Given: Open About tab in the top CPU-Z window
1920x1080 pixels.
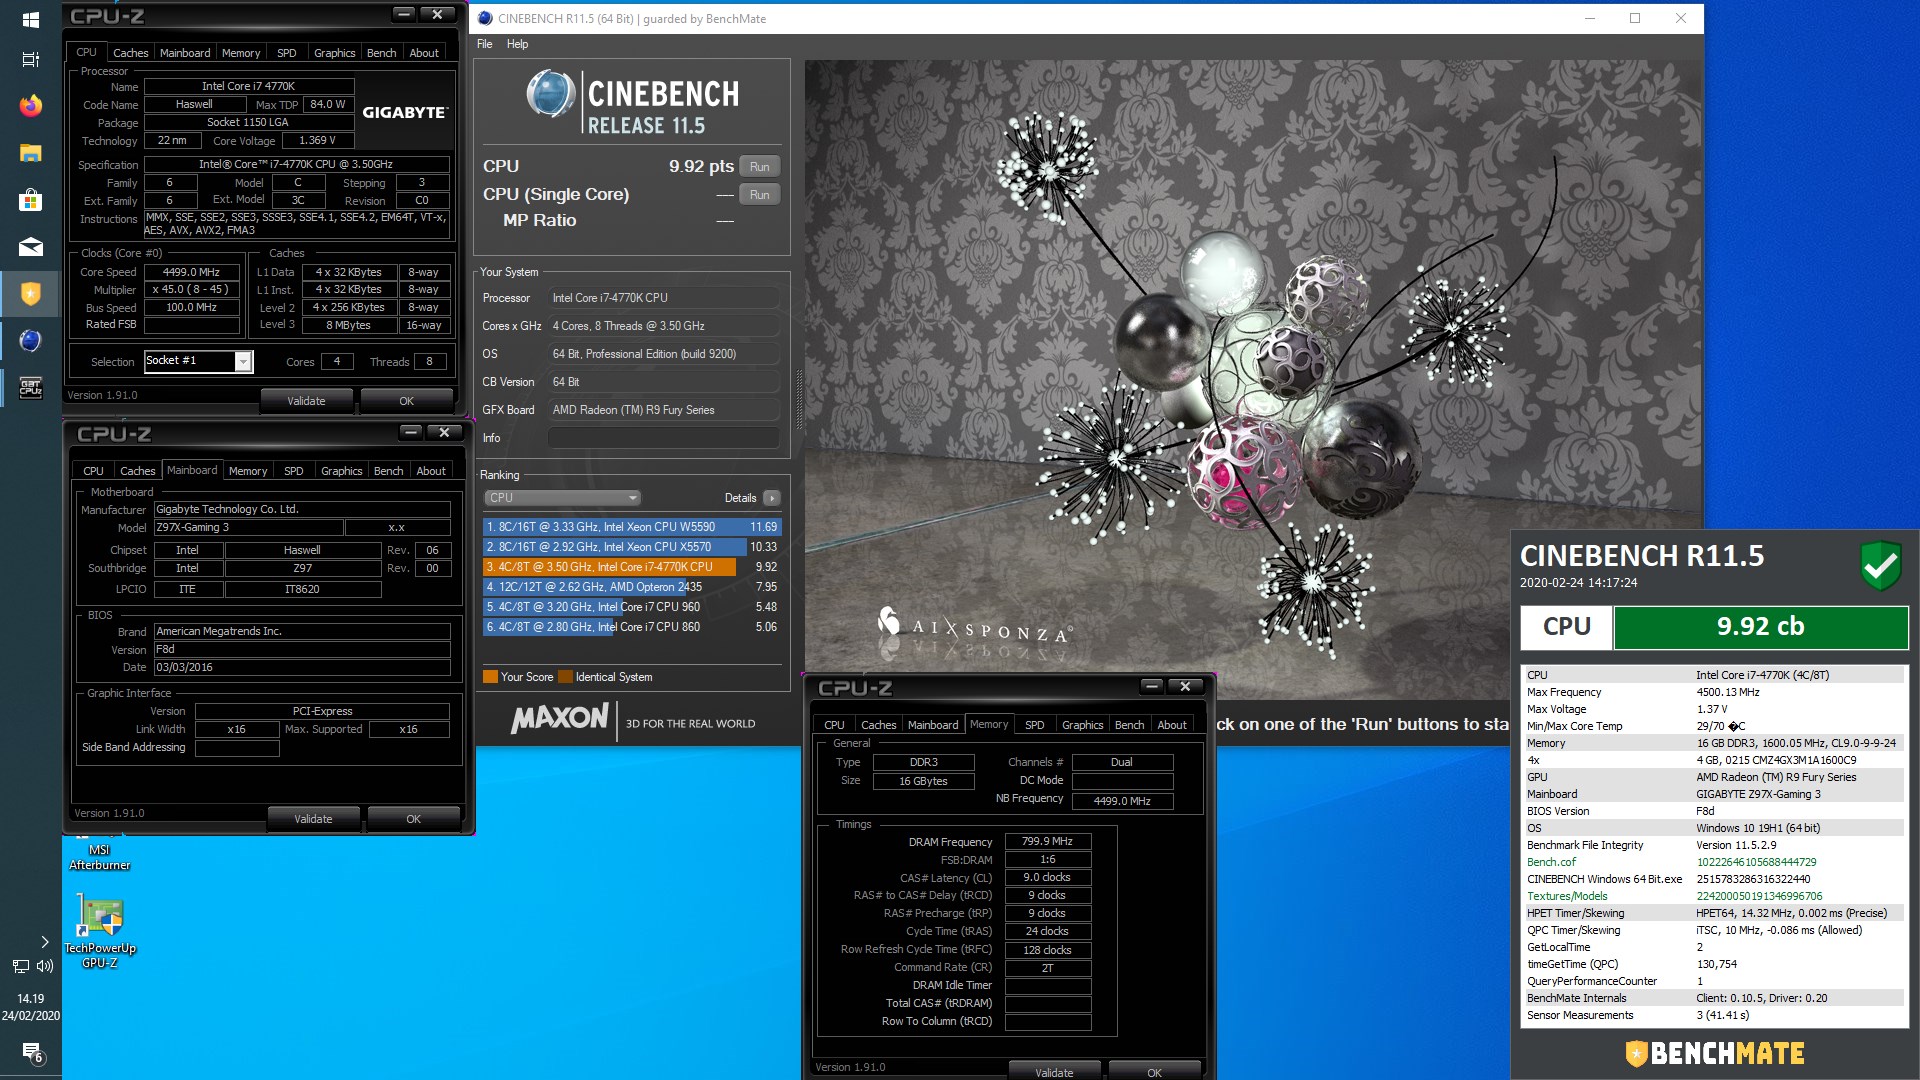Looking at the screenshot, I should 424,53.
